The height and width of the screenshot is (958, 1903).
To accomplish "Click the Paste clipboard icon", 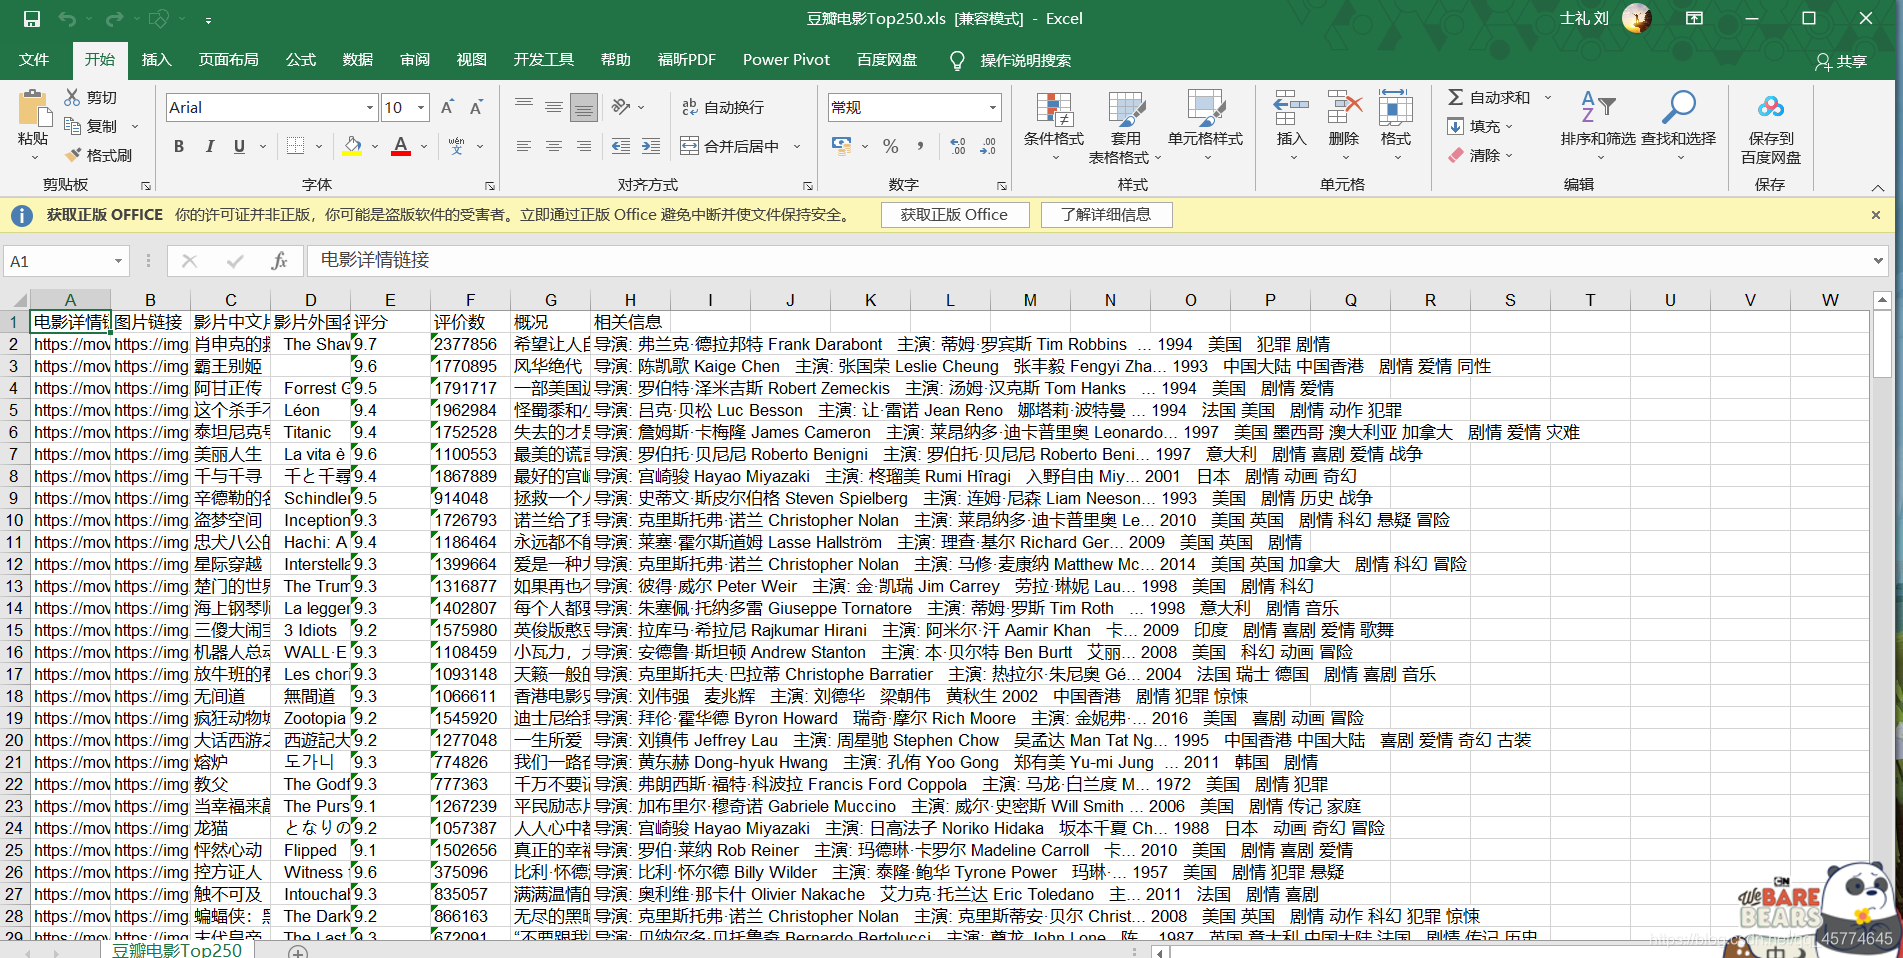I will (x=33, y=108).
